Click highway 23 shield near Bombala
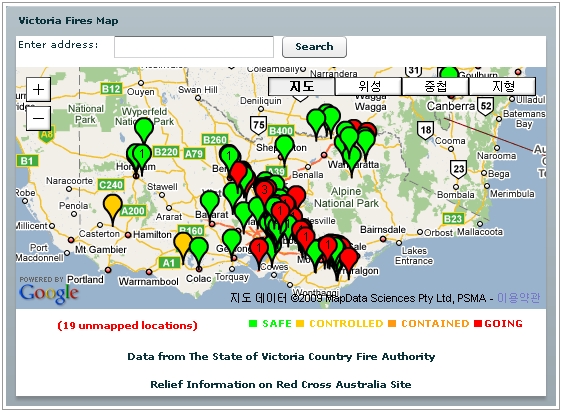 458,169
